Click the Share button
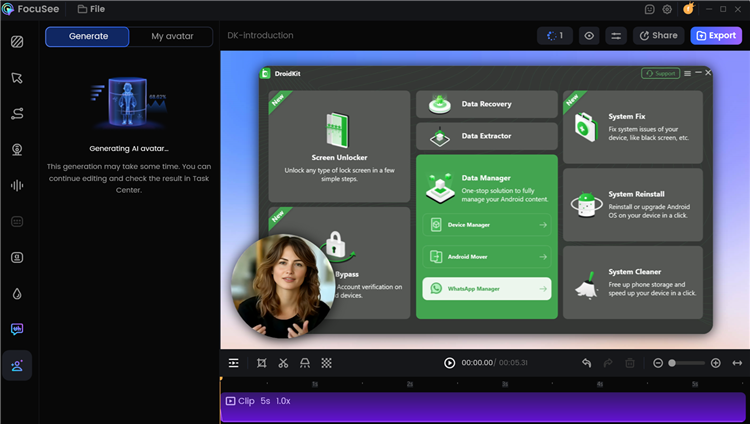 pos(658,36)
